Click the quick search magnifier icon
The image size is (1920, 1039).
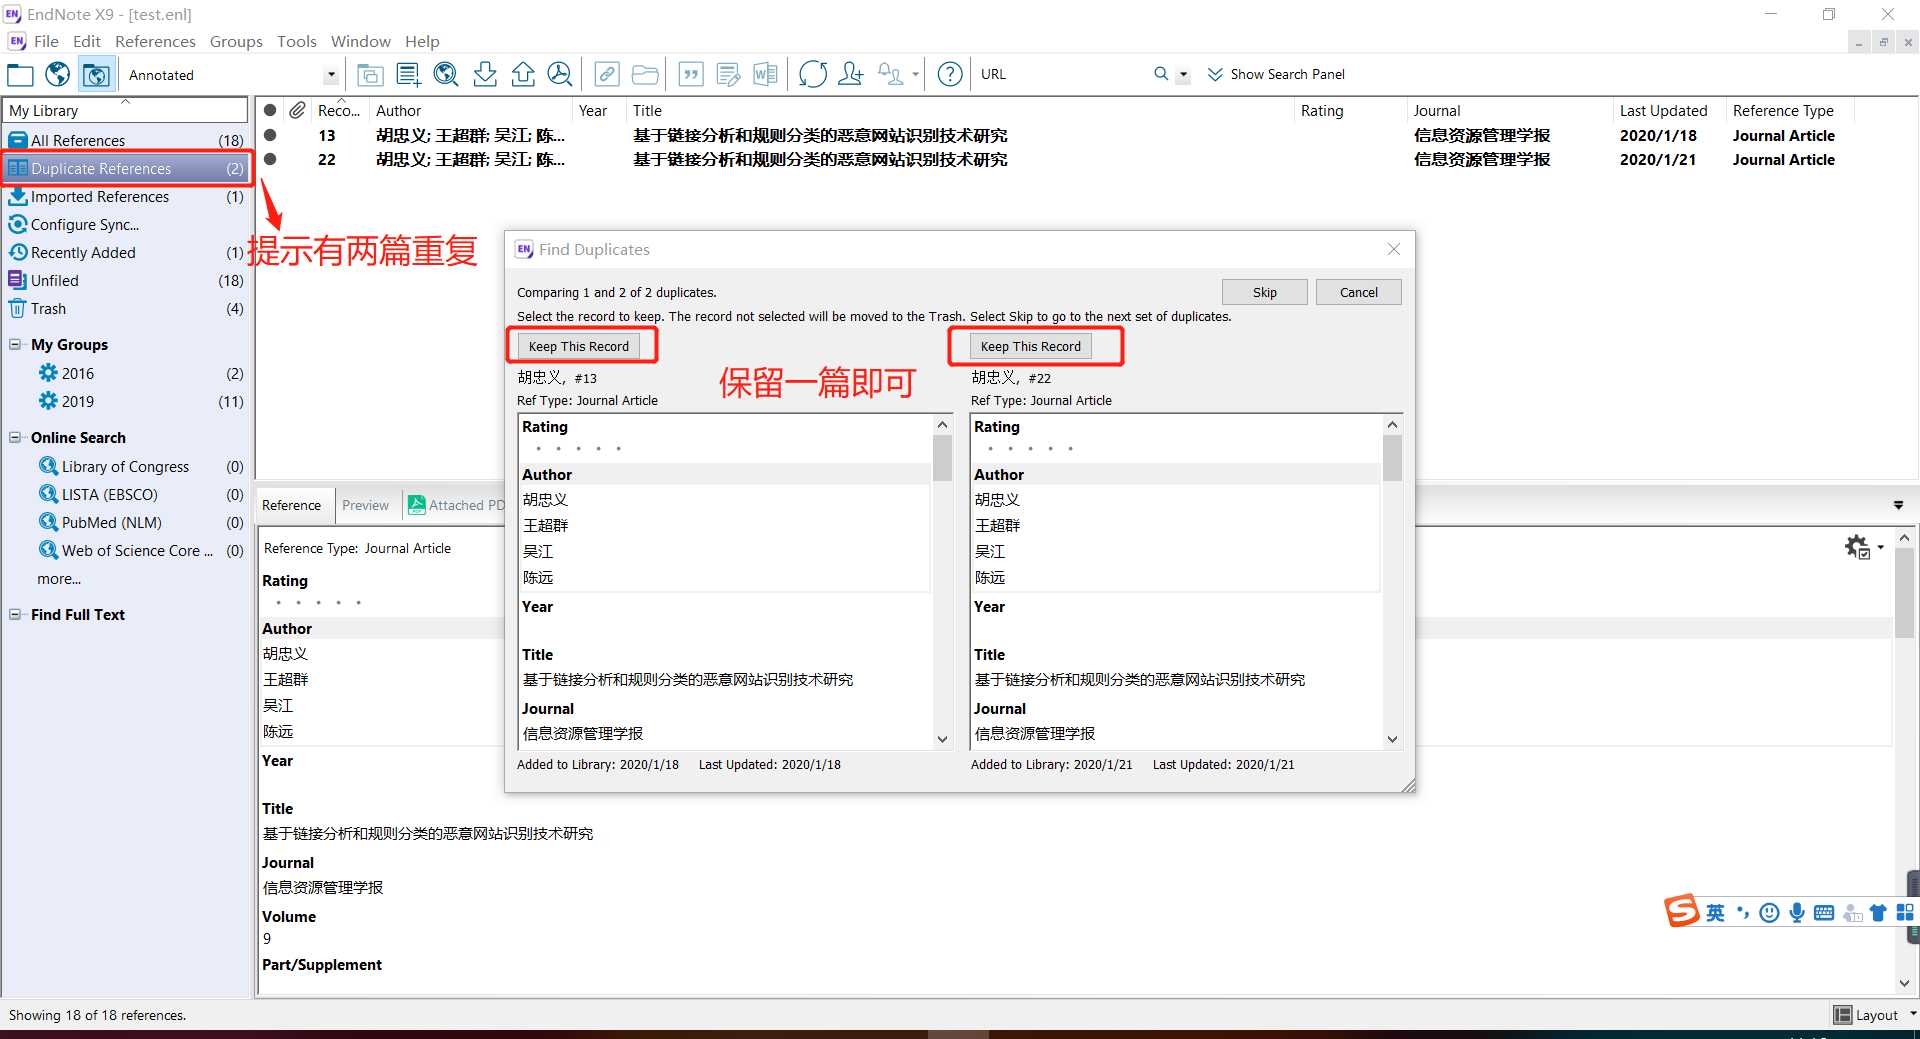tap(1161, 74)
